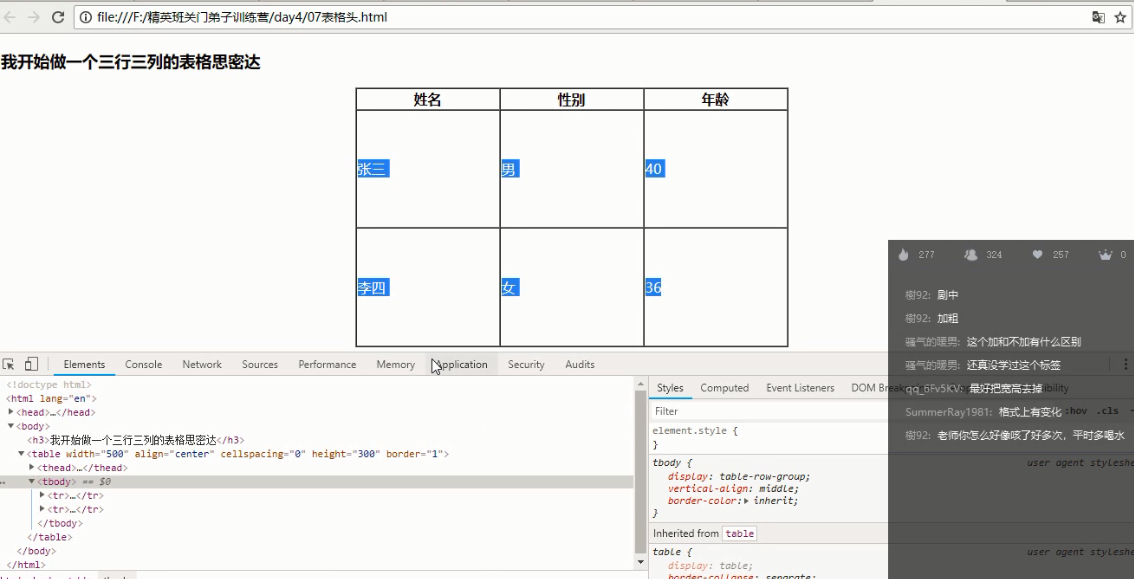Activate the DevTools inspect element picker
This screenshot has height=579, width=1134.
pyautogui.click(x=9, y=364)
